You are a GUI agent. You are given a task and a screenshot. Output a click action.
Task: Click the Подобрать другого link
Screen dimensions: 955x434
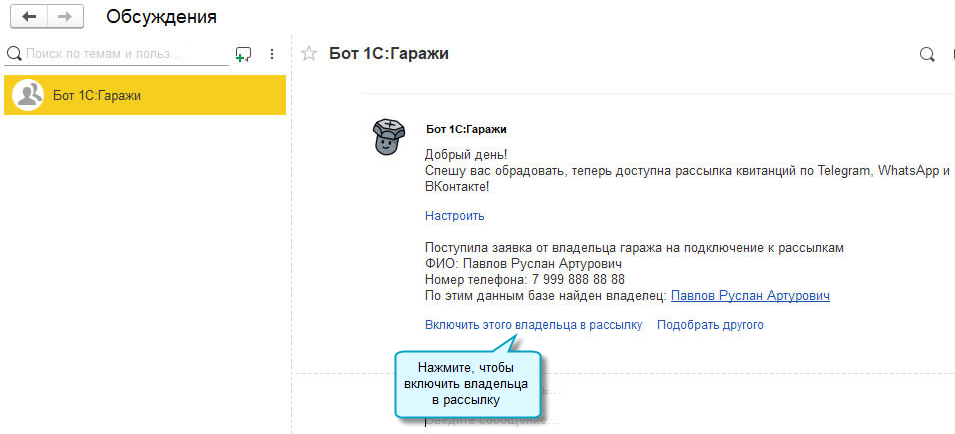[710, 325]
